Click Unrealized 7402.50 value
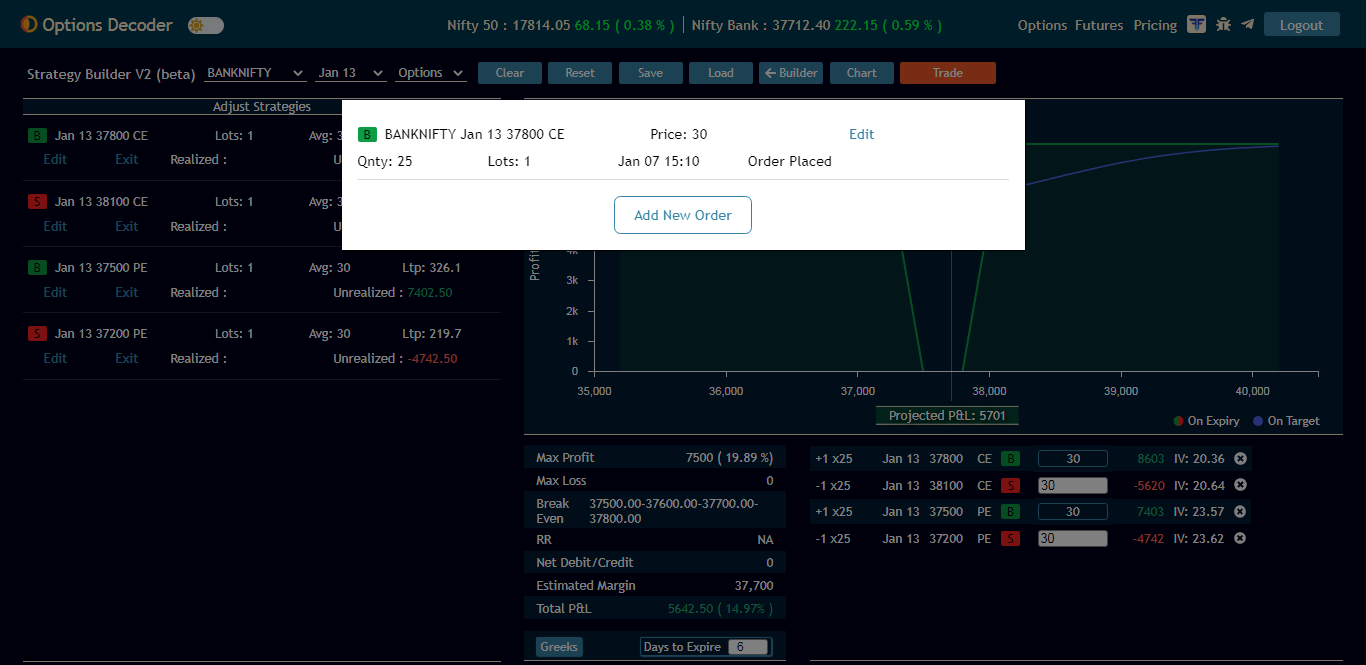This screenshot has width=1366, height=665. [430, 293]
